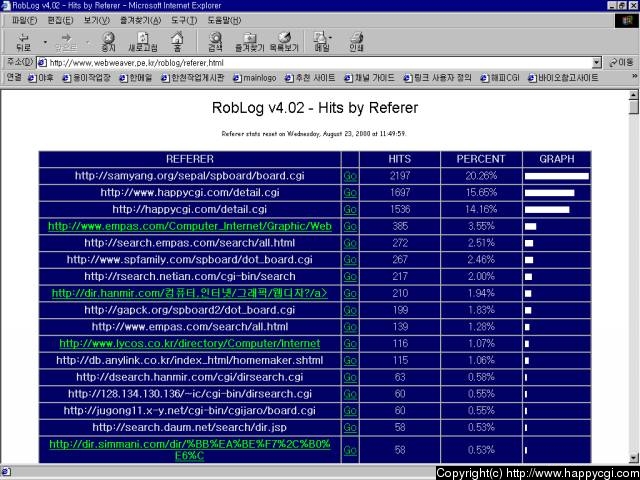
Task: Click the vertical scrollbar up arrow
Action: tap(633, 95)
